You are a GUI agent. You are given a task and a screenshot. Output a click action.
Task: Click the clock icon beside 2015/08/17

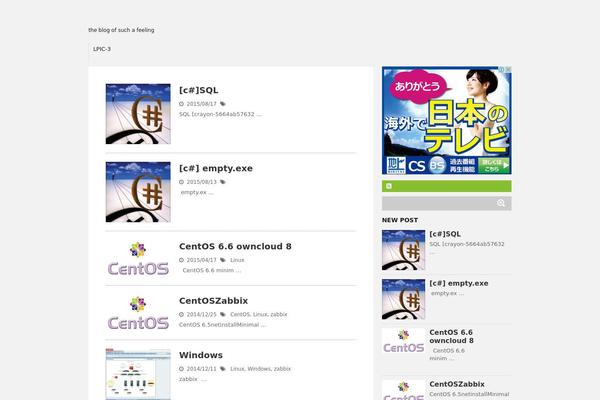[181, 104]
